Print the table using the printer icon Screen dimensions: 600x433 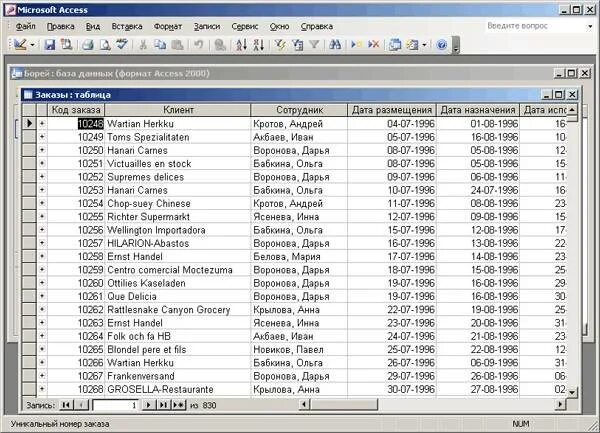(88, 45)
